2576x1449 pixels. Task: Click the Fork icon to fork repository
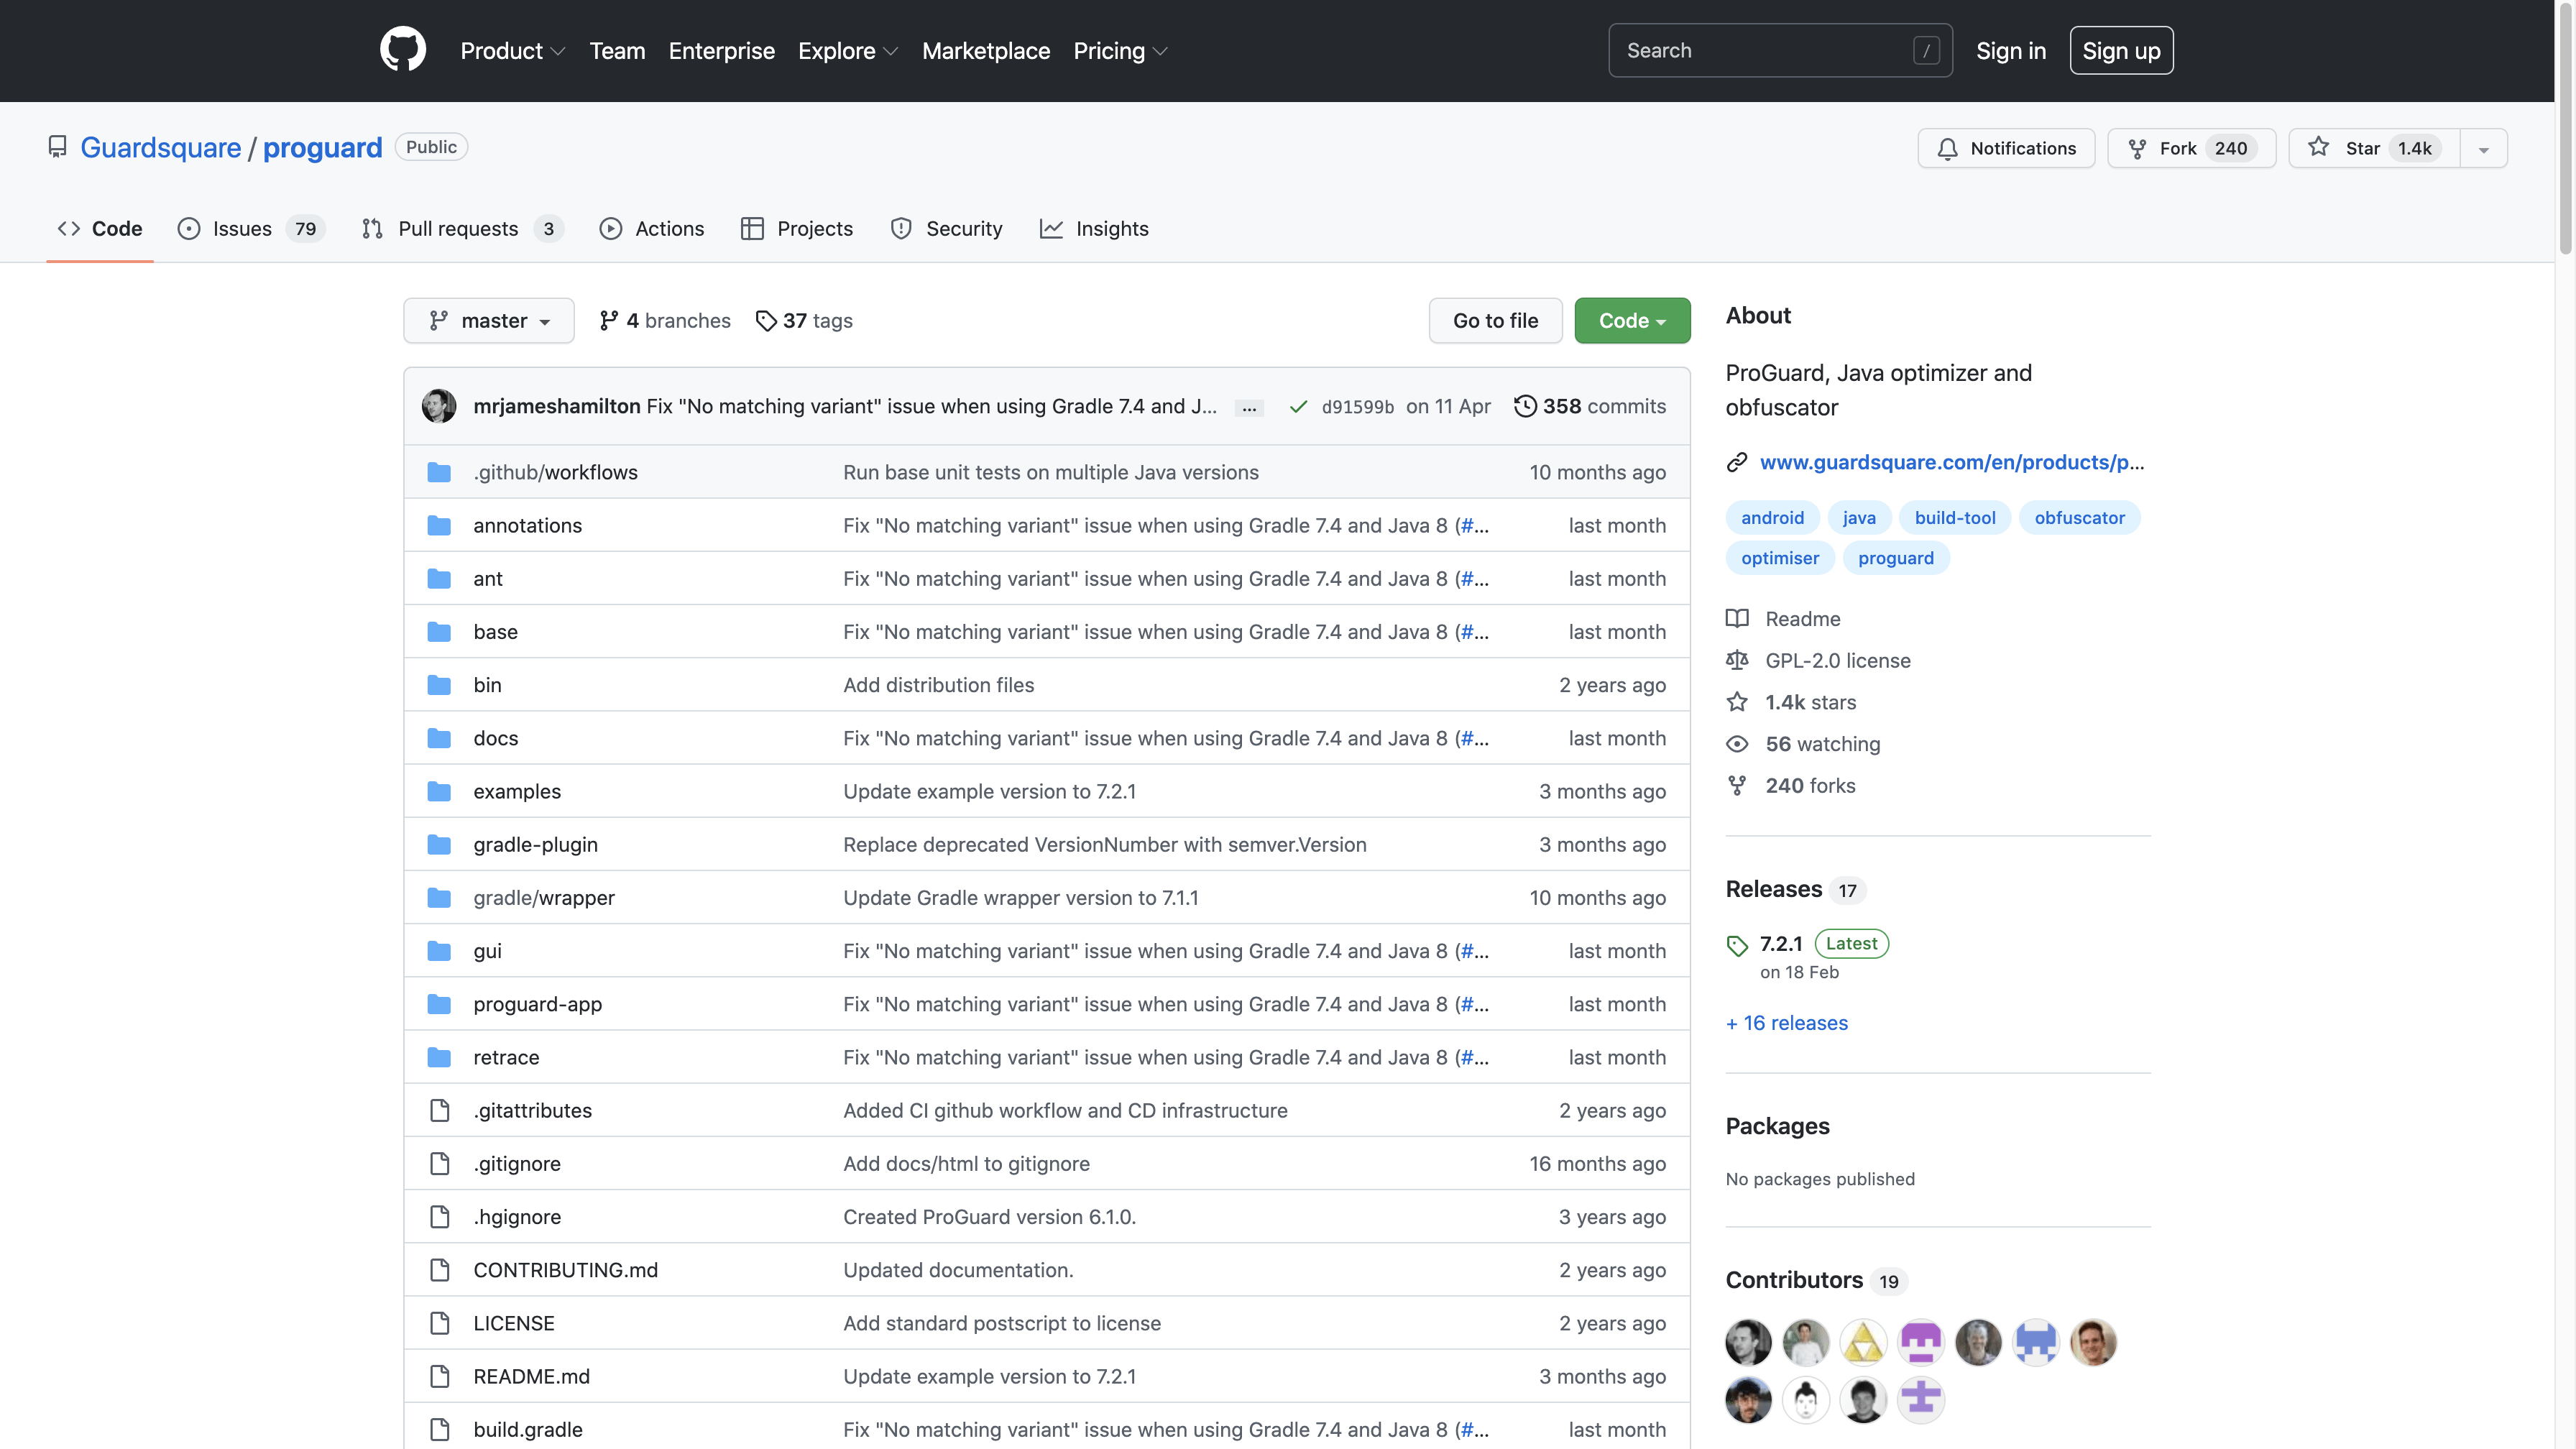2138,147
